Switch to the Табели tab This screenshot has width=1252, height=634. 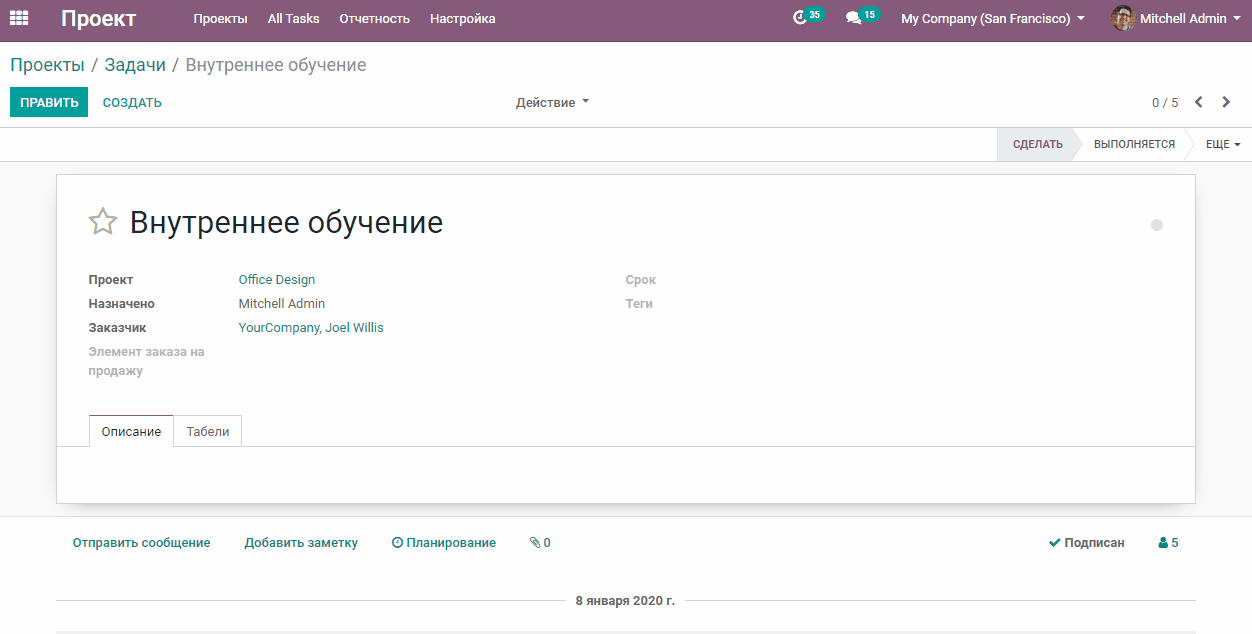click(208, 432)
